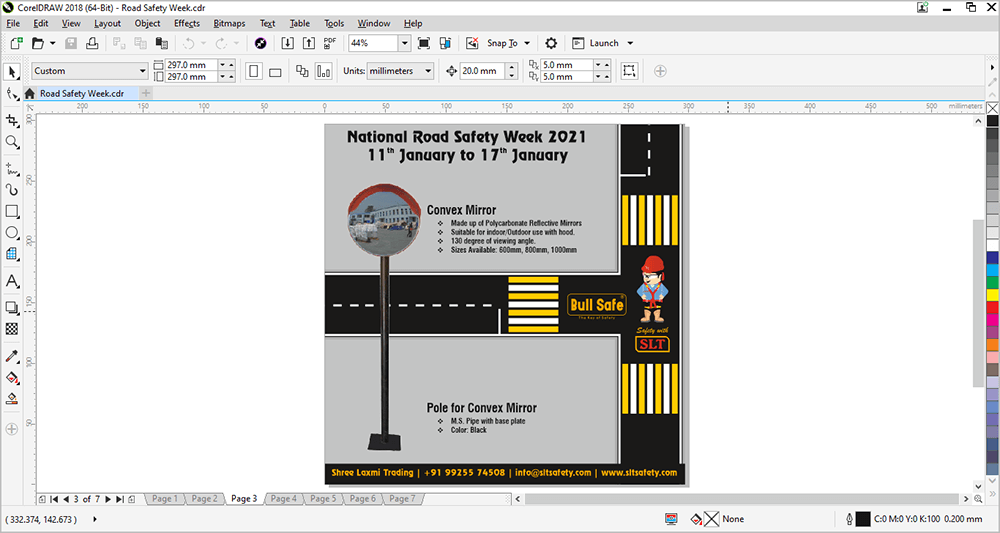Select the Interactive Fill tool
This screenshot has width=1000, height=533.
[x=11, y=377]
